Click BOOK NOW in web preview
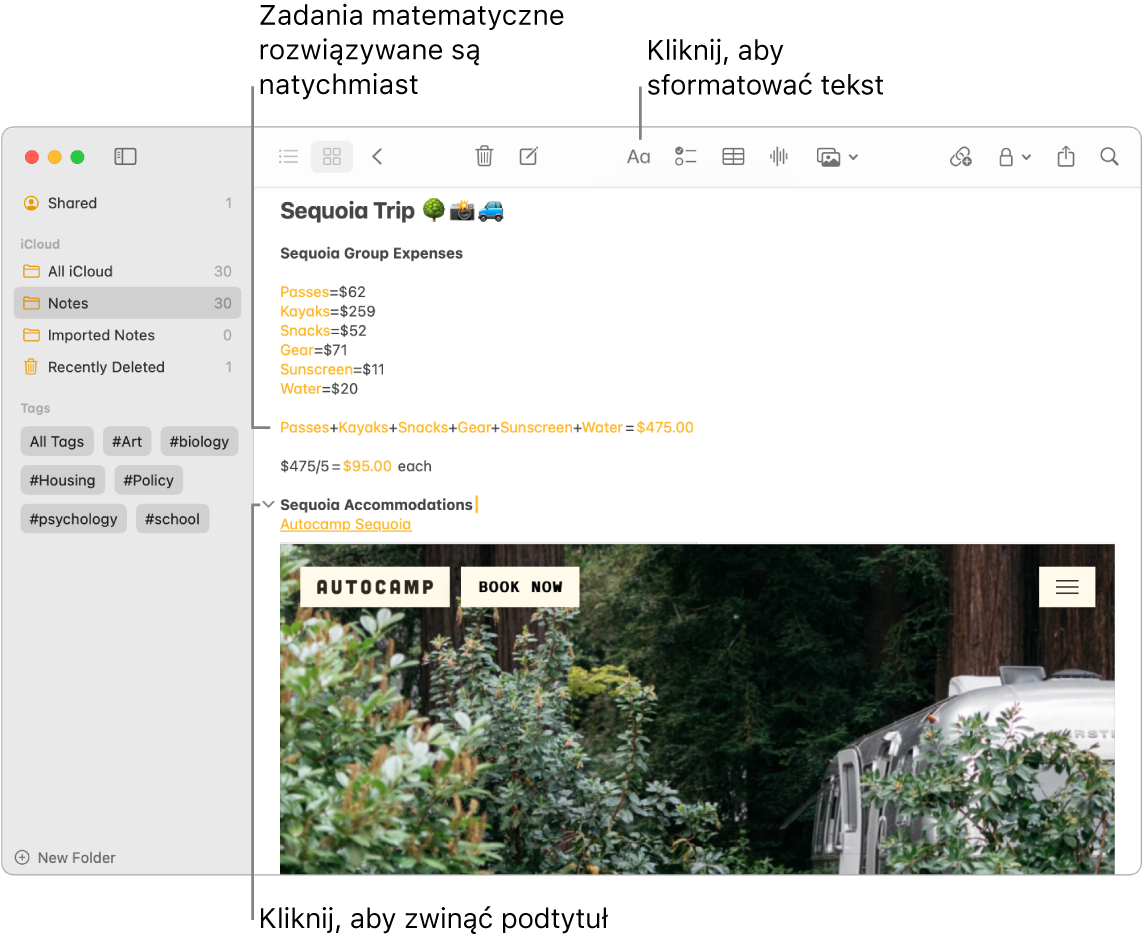 [520, 587]
